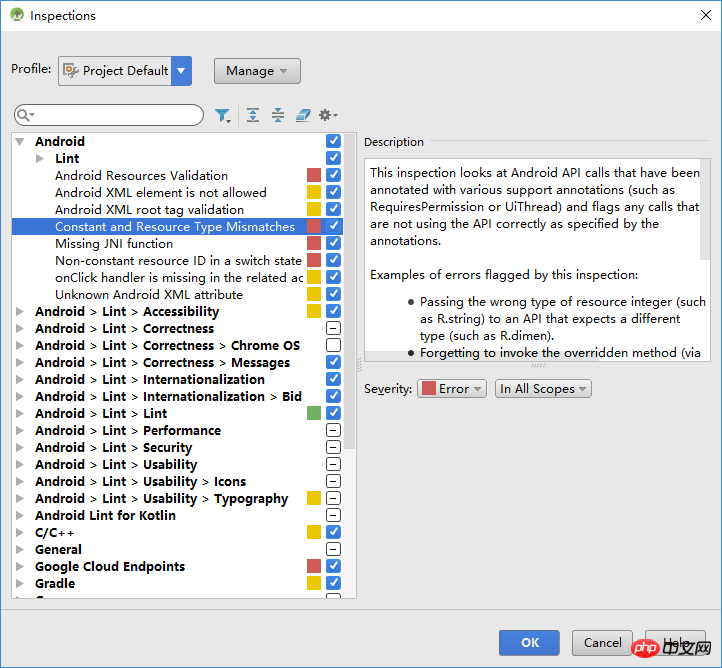Screen dimensions: 722x668
Task: Toggle the C/C++ checkbox
Action: pyautogui.click(x=333, y=532)
